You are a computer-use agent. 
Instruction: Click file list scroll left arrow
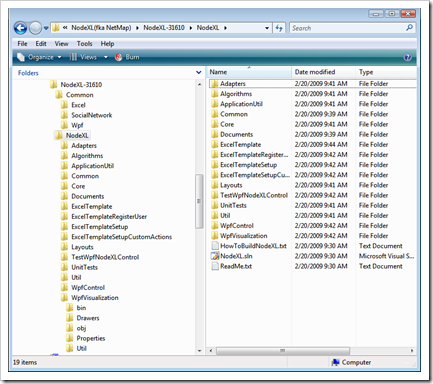tap(211, 351)
